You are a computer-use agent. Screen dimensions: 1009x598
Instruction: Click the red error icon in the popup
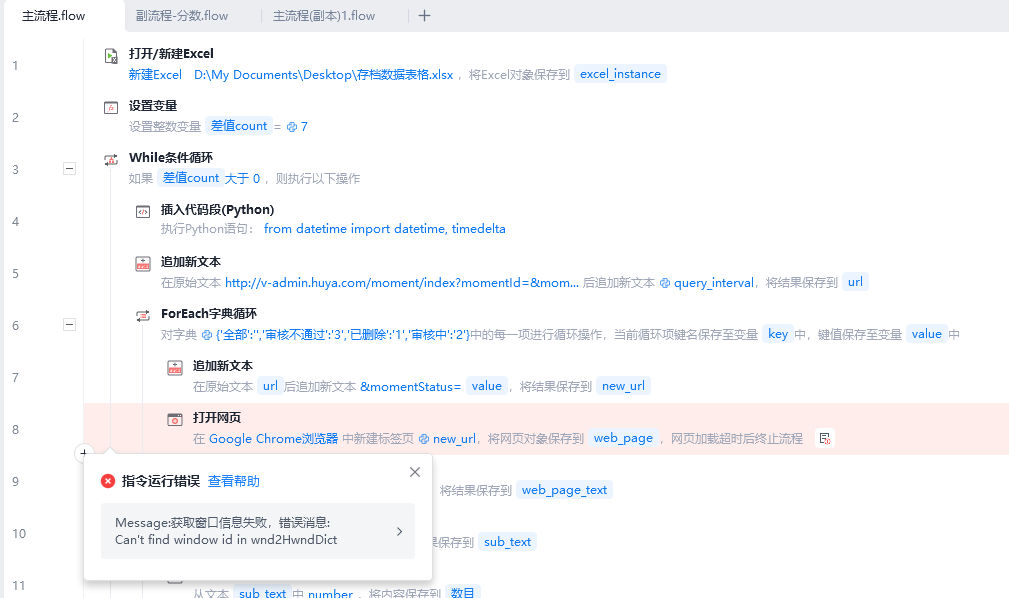point(108,481)
